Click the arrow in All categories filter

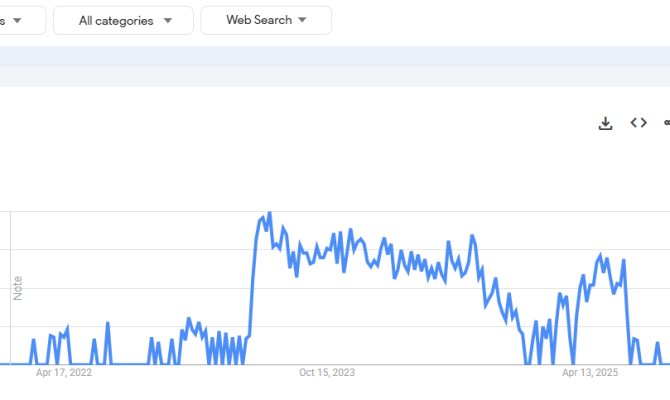167,20
